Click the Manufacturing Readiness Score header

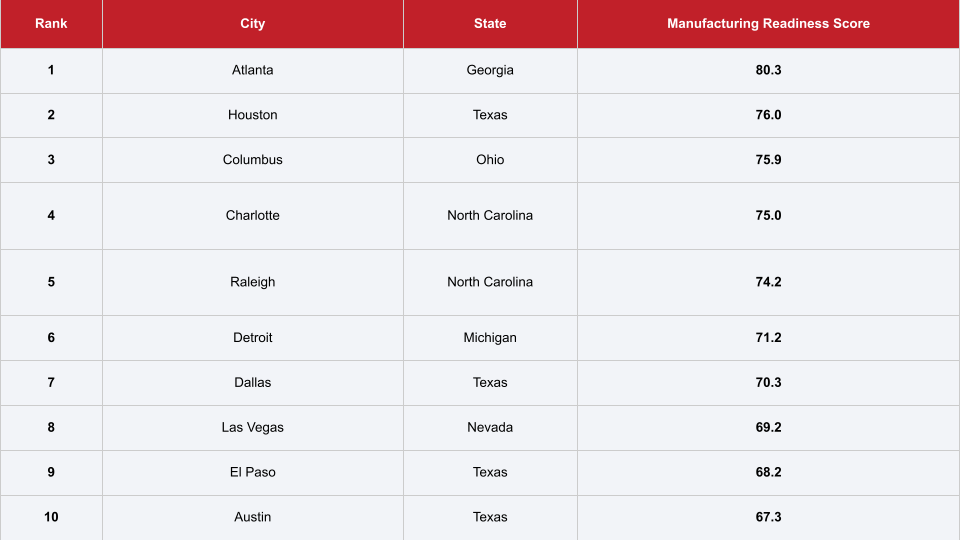(768, 24)
